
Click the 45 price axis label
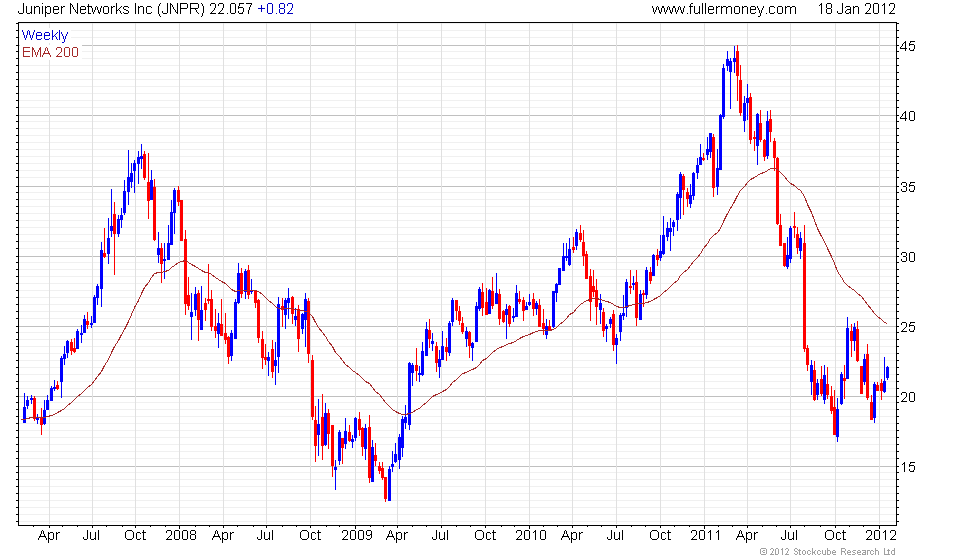coord(908,46)
